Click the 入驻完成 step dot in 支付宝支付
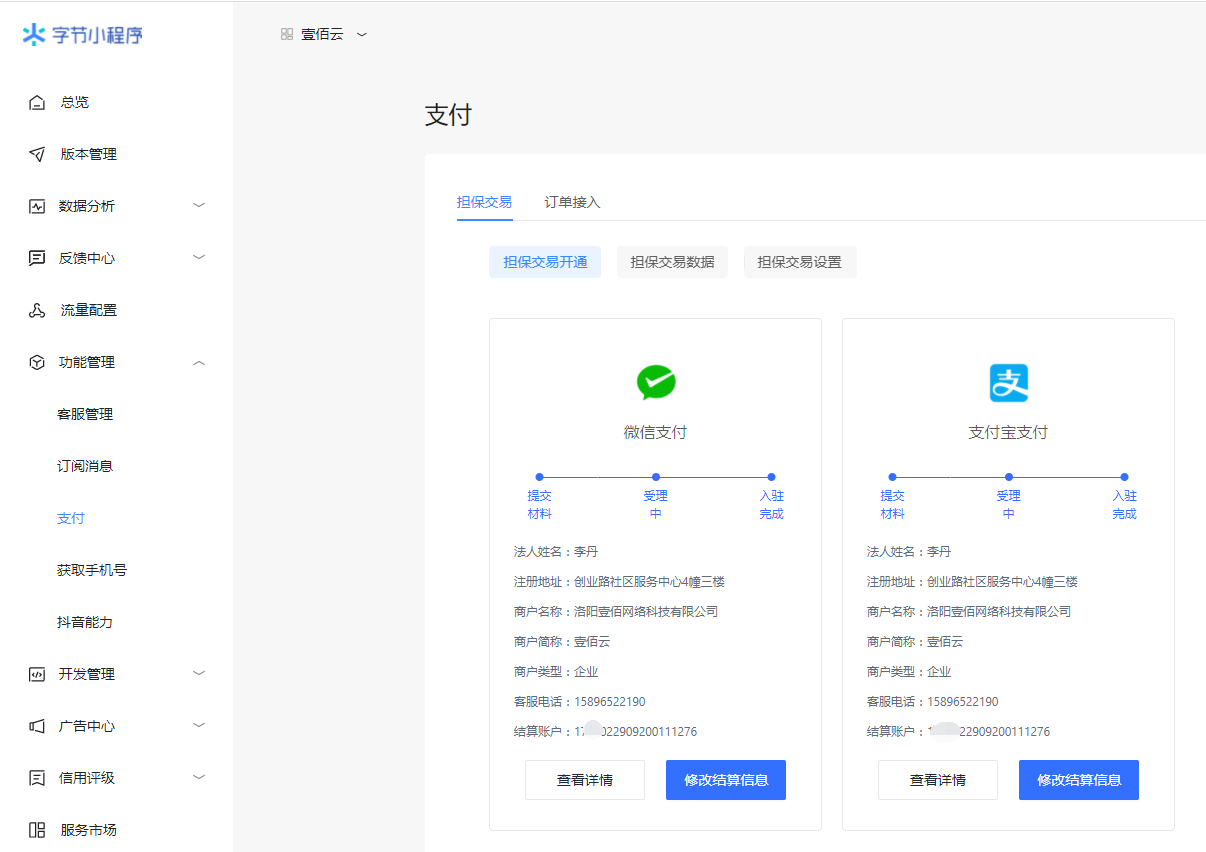Image resolution: width=1206 pixels, height=852 pixels. [1124, 477]
